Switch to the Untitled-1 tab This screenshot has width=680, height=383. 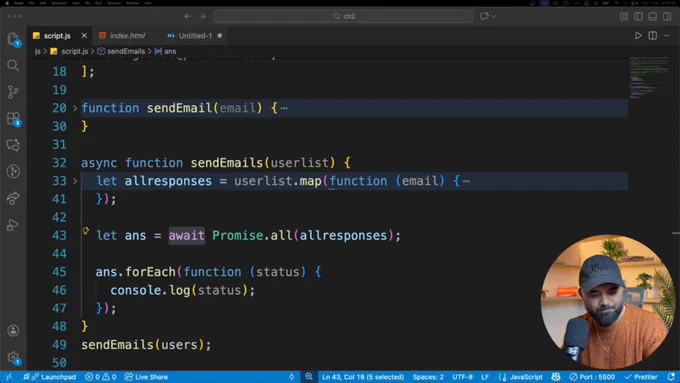pyautogui.click(x=195, y=36)
